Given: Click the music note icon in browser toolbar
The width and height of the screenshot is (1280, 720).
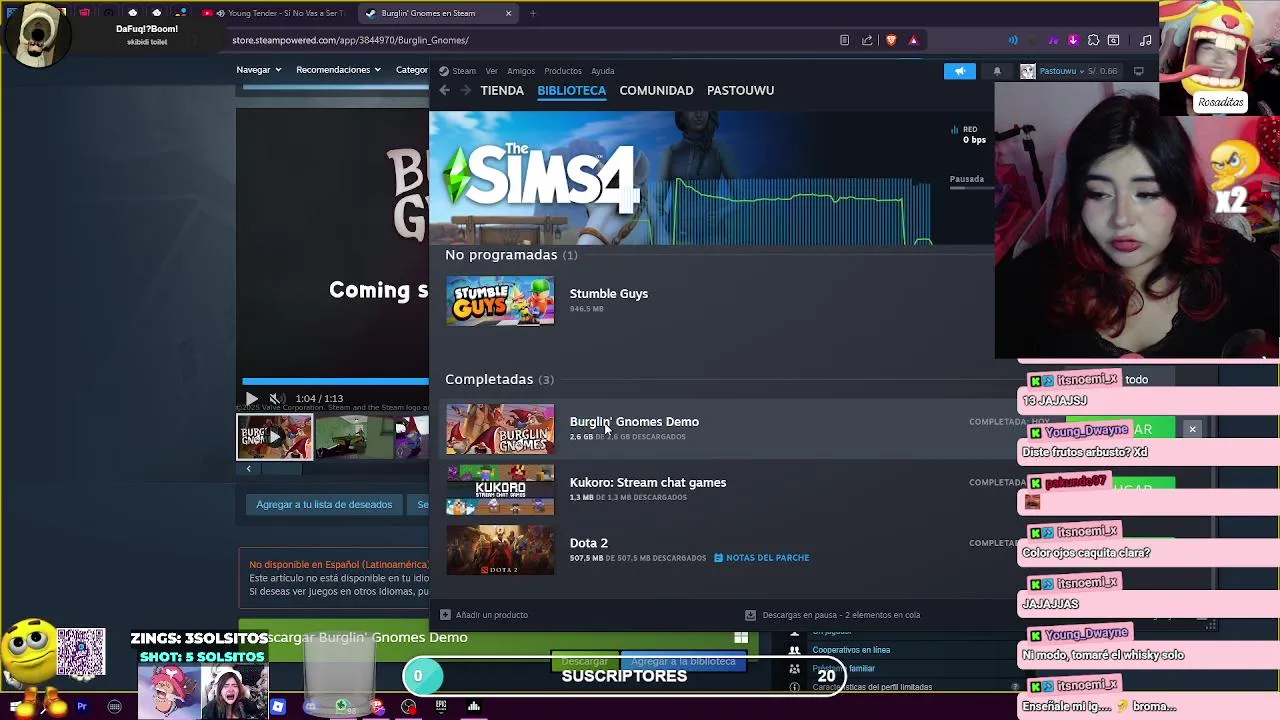Looking at the screenshot, I should 1146,40.
